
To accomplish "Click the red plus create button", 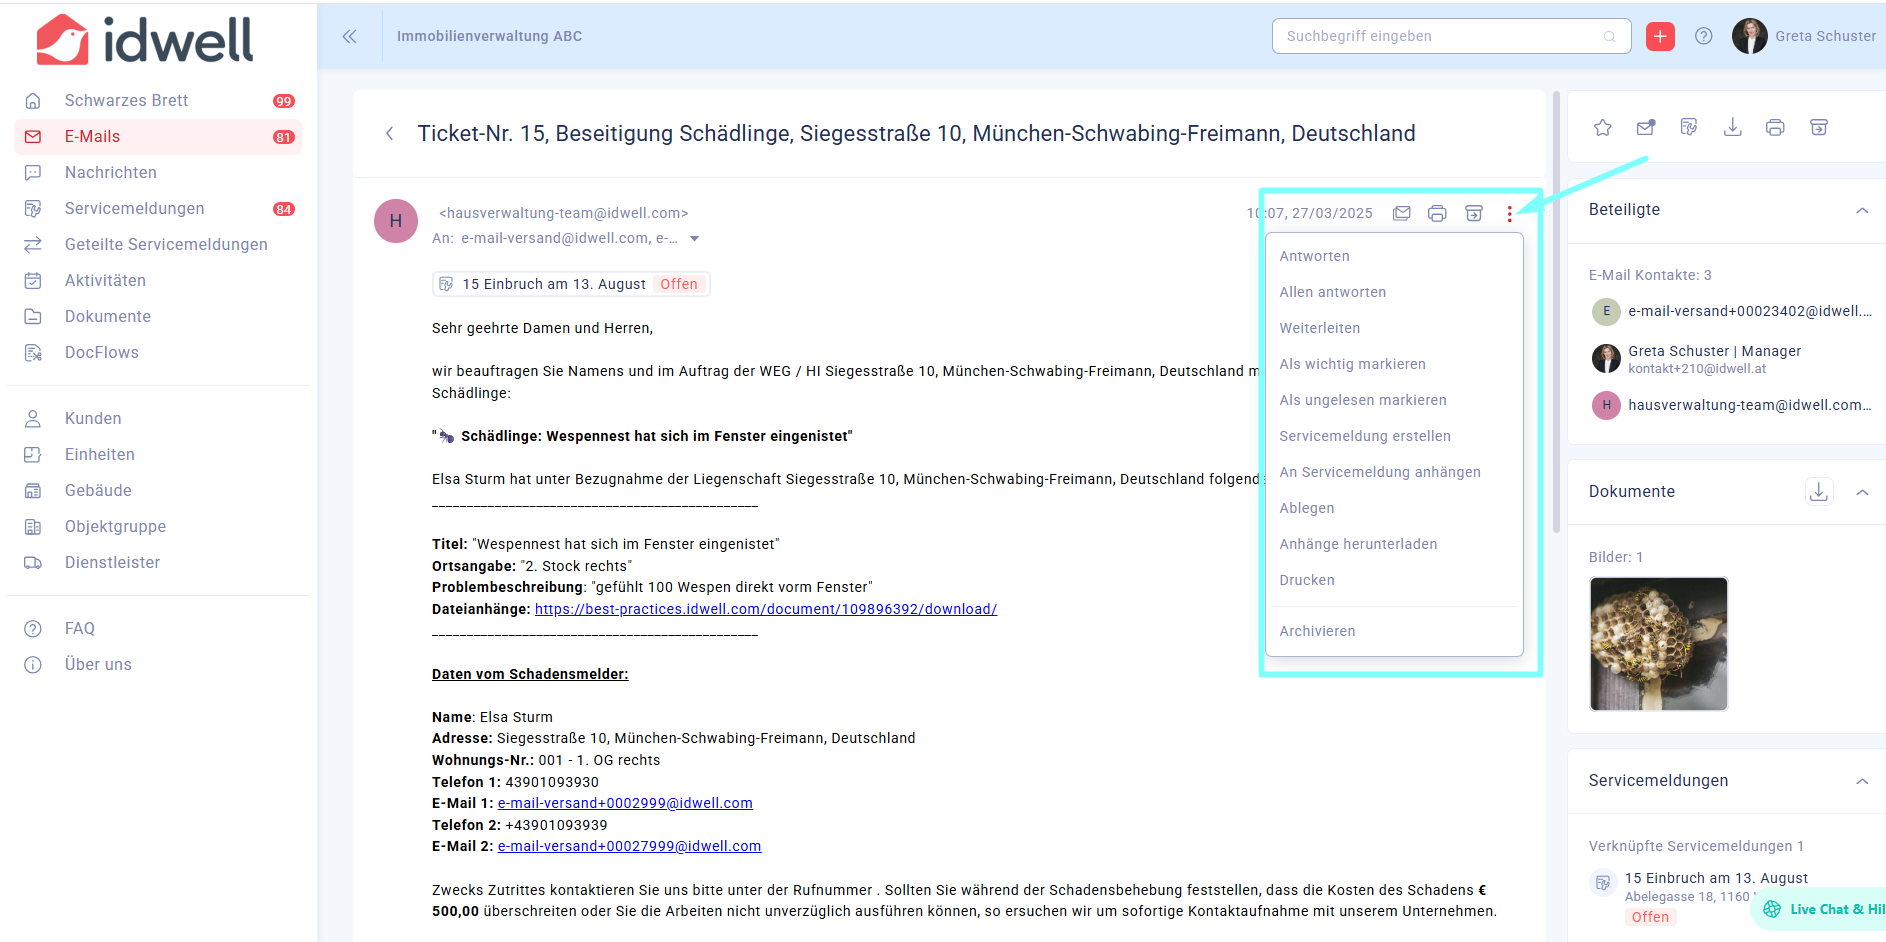I will 1660,36.
